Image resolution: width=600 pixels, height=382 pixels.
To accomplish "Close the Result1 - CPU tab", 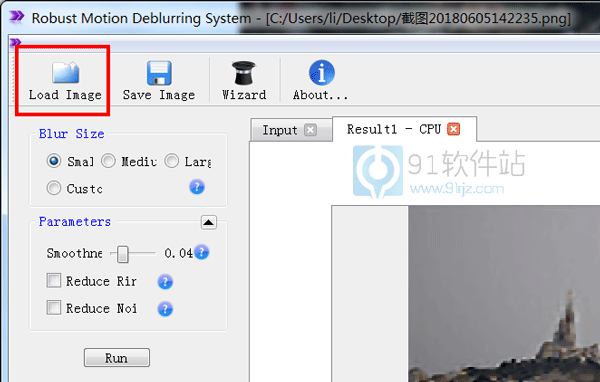I will (454, 129).
